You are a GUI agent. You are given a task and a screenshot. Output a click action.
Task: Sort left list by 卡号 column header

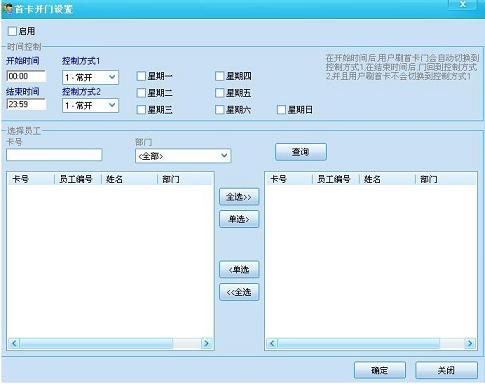31,179
